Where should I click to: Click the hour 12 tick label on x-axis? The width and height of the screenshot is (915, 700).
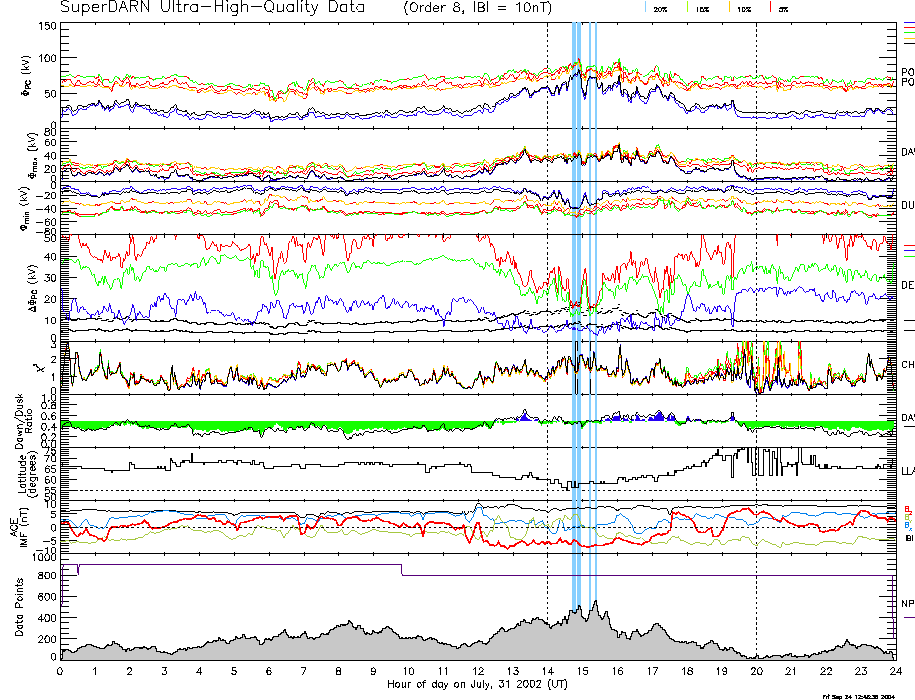(x=478, y=673)
